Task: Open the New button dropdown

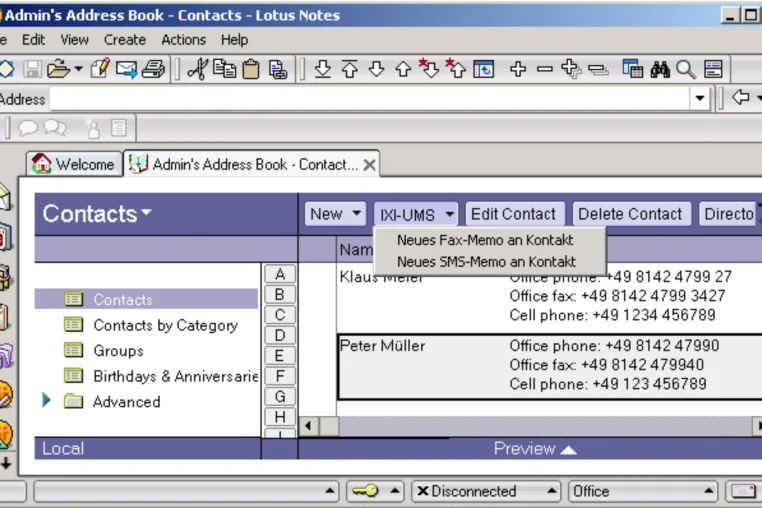Action: (357, 213)
